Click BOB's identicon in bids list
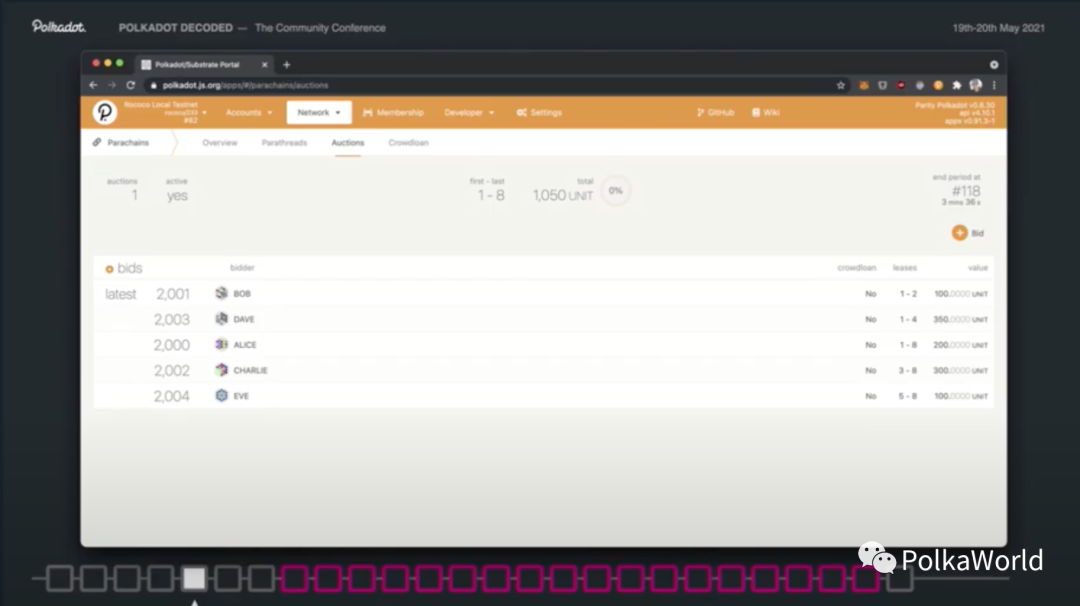The image size is (1080, 606). coord(221,294)
